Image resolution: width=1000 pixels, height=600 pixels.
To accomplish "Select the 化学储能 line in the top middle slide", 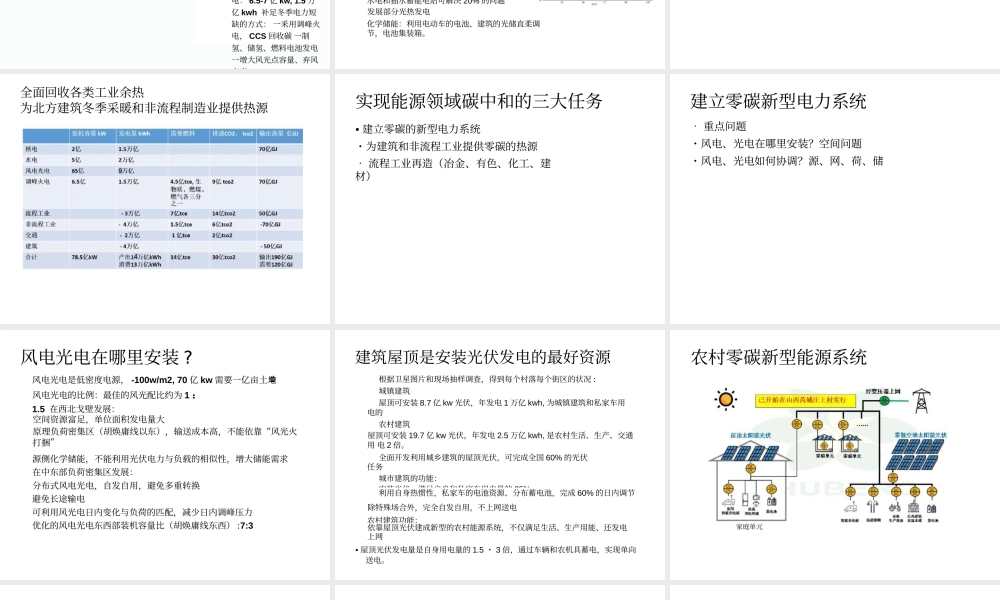I will 453,28.
